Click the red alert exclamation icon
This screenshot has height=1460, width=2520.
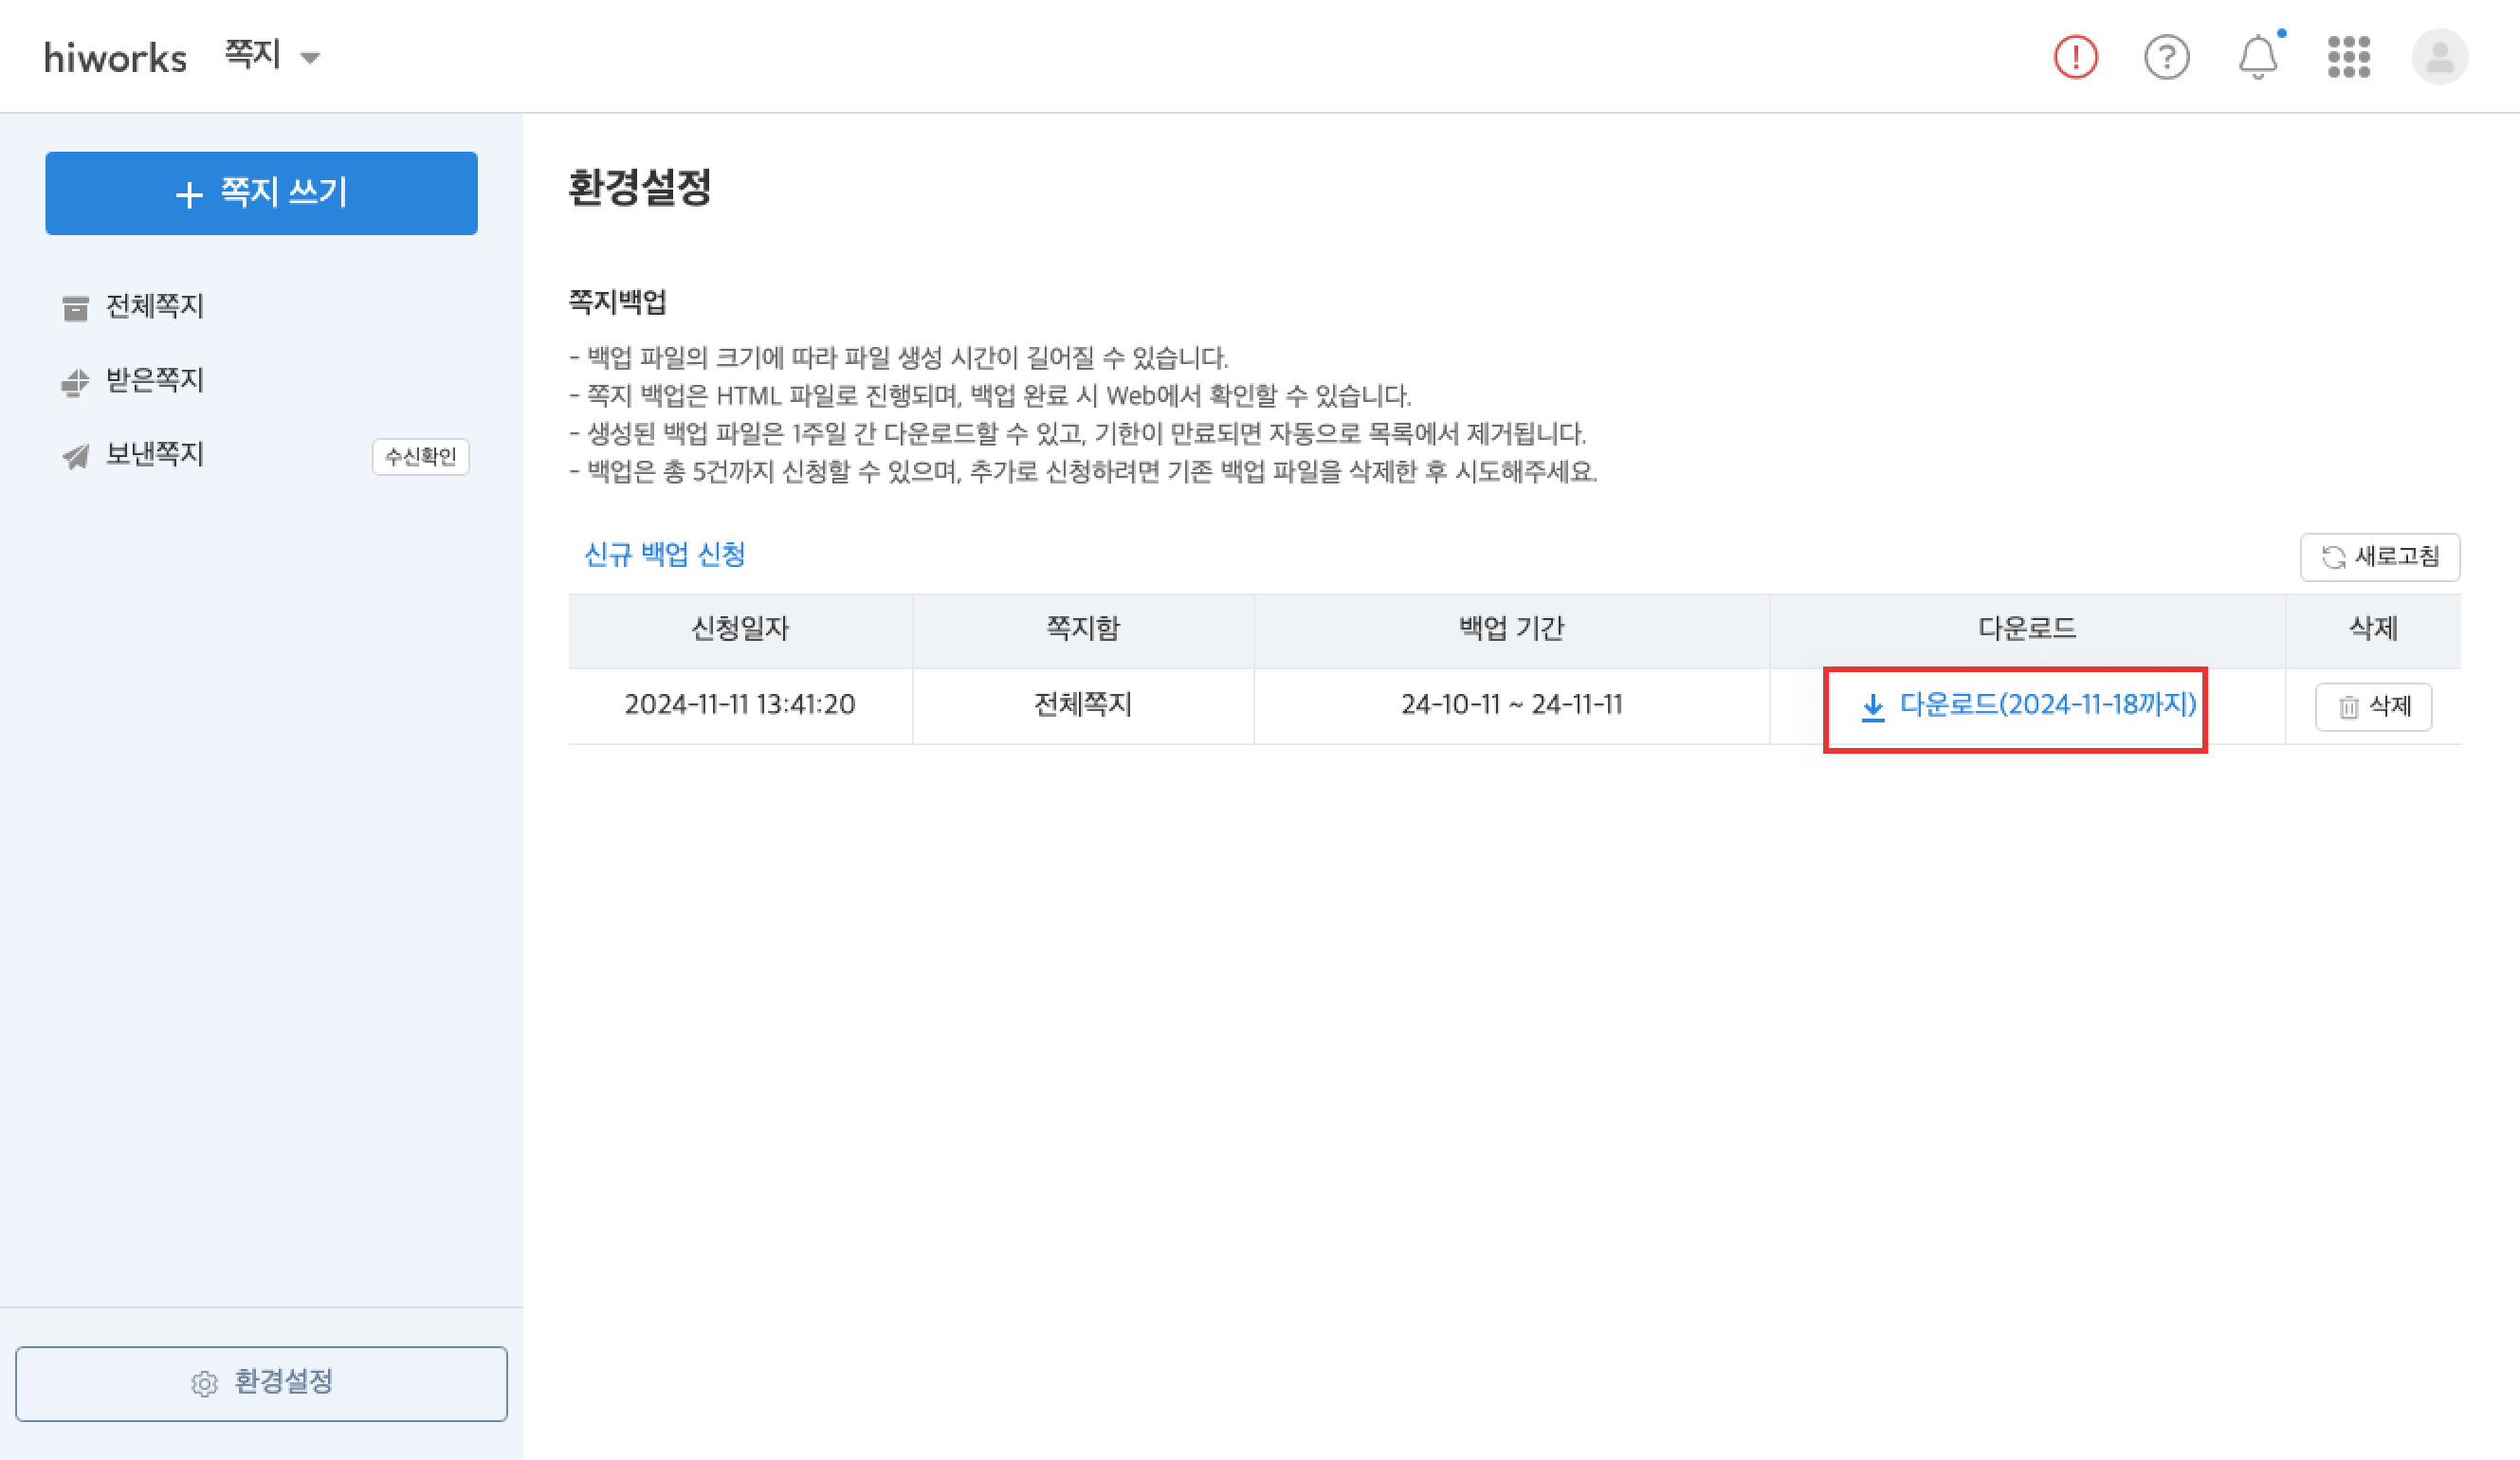[2075, 57]
